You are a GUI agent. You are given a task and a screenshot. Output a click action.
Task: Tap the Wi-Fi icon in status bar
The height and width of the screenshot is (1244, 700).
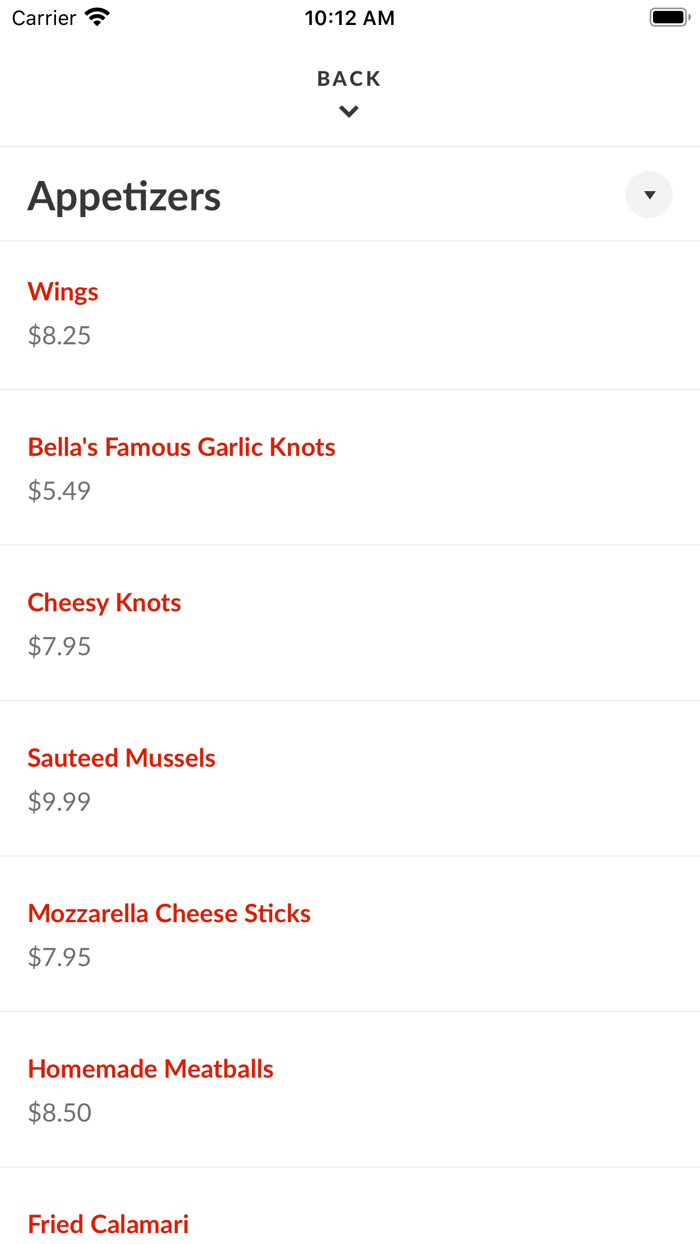click(x=95, y=16)
